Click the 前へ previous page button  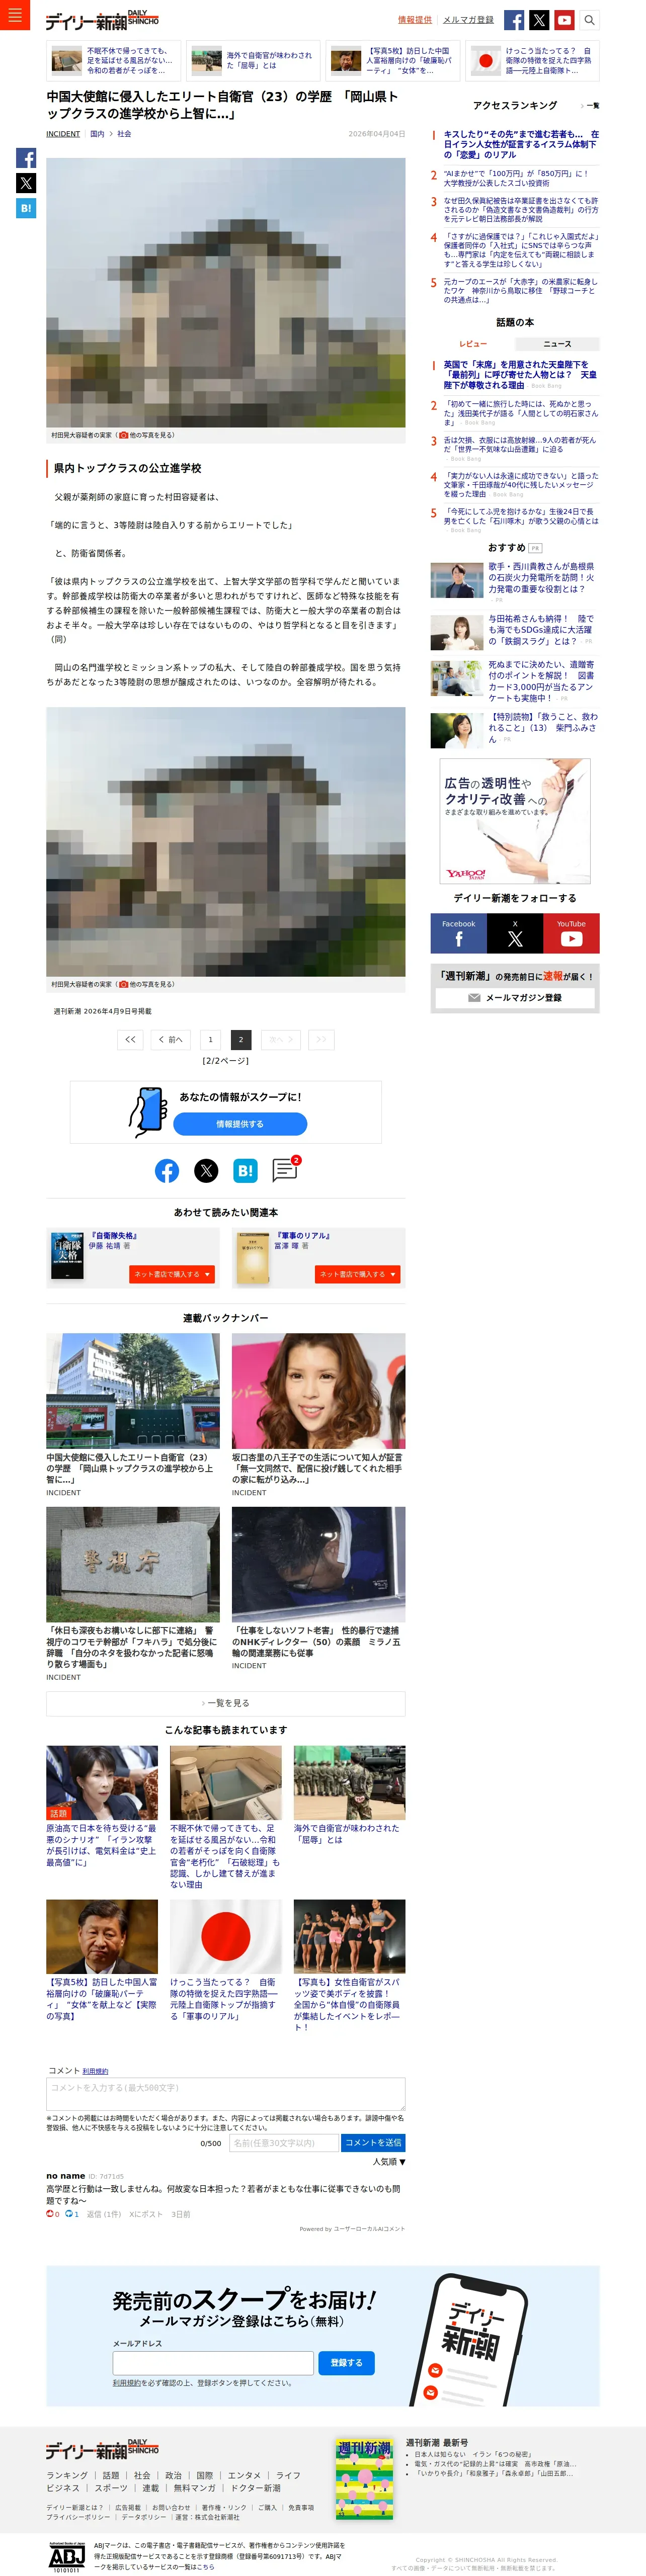pyautogui.click(x=171, y=1040)
